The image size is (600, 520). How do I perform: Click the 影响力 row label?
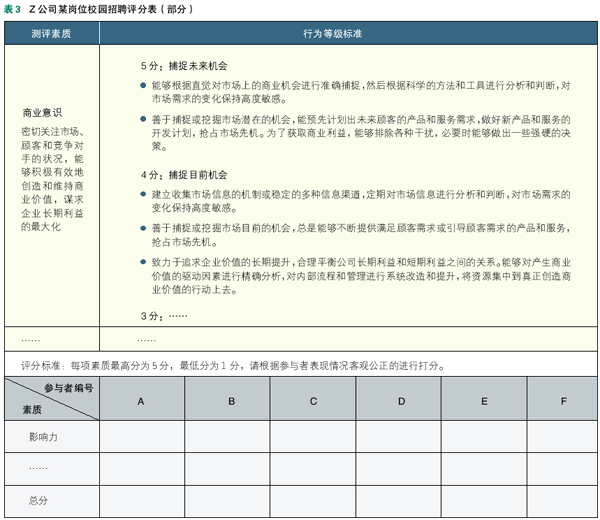[44, 437]
